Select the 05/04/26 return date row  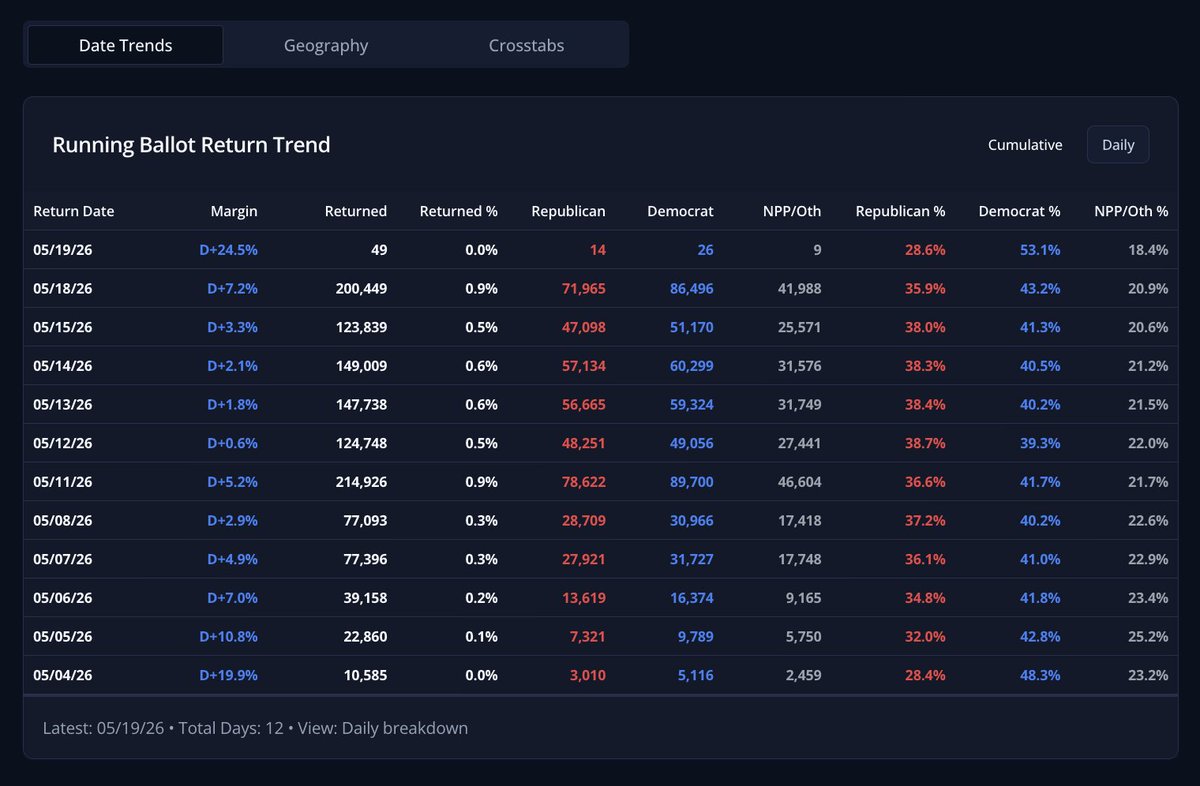tap(600, 675)
